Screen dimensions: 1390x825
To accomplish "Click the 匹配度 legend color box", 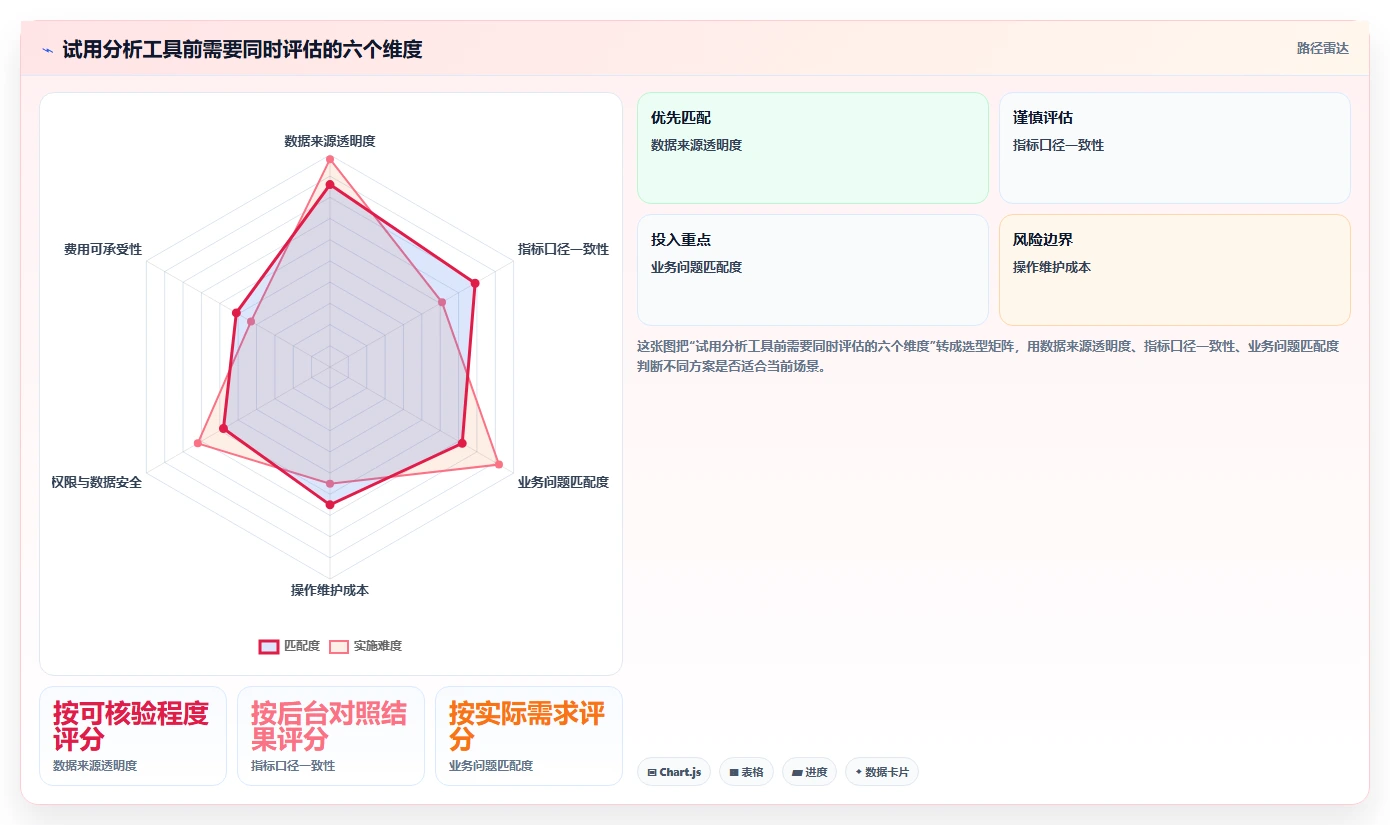I will [268, 646].
